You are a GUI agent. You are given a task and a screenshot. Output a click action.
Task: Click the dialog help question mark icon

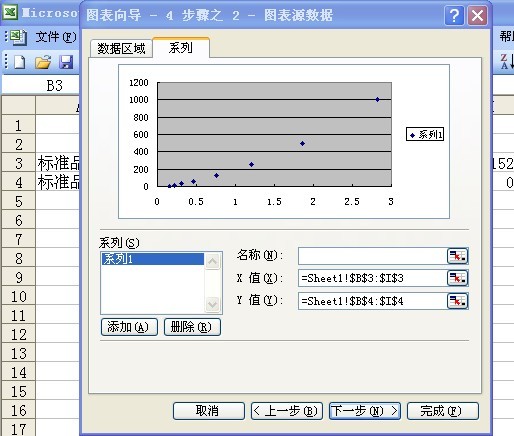454,15
